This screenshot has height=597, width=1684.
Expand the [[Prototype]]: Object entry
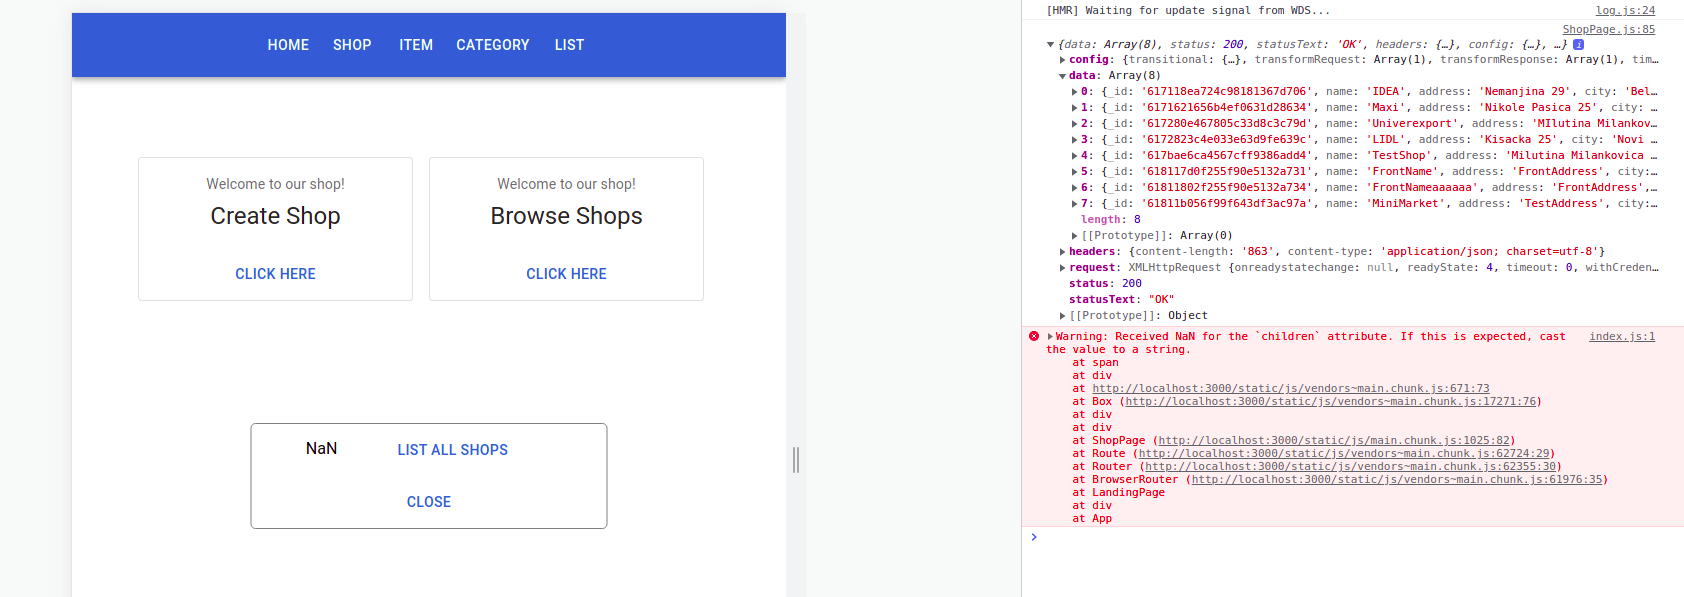(x=1062, y=316)
